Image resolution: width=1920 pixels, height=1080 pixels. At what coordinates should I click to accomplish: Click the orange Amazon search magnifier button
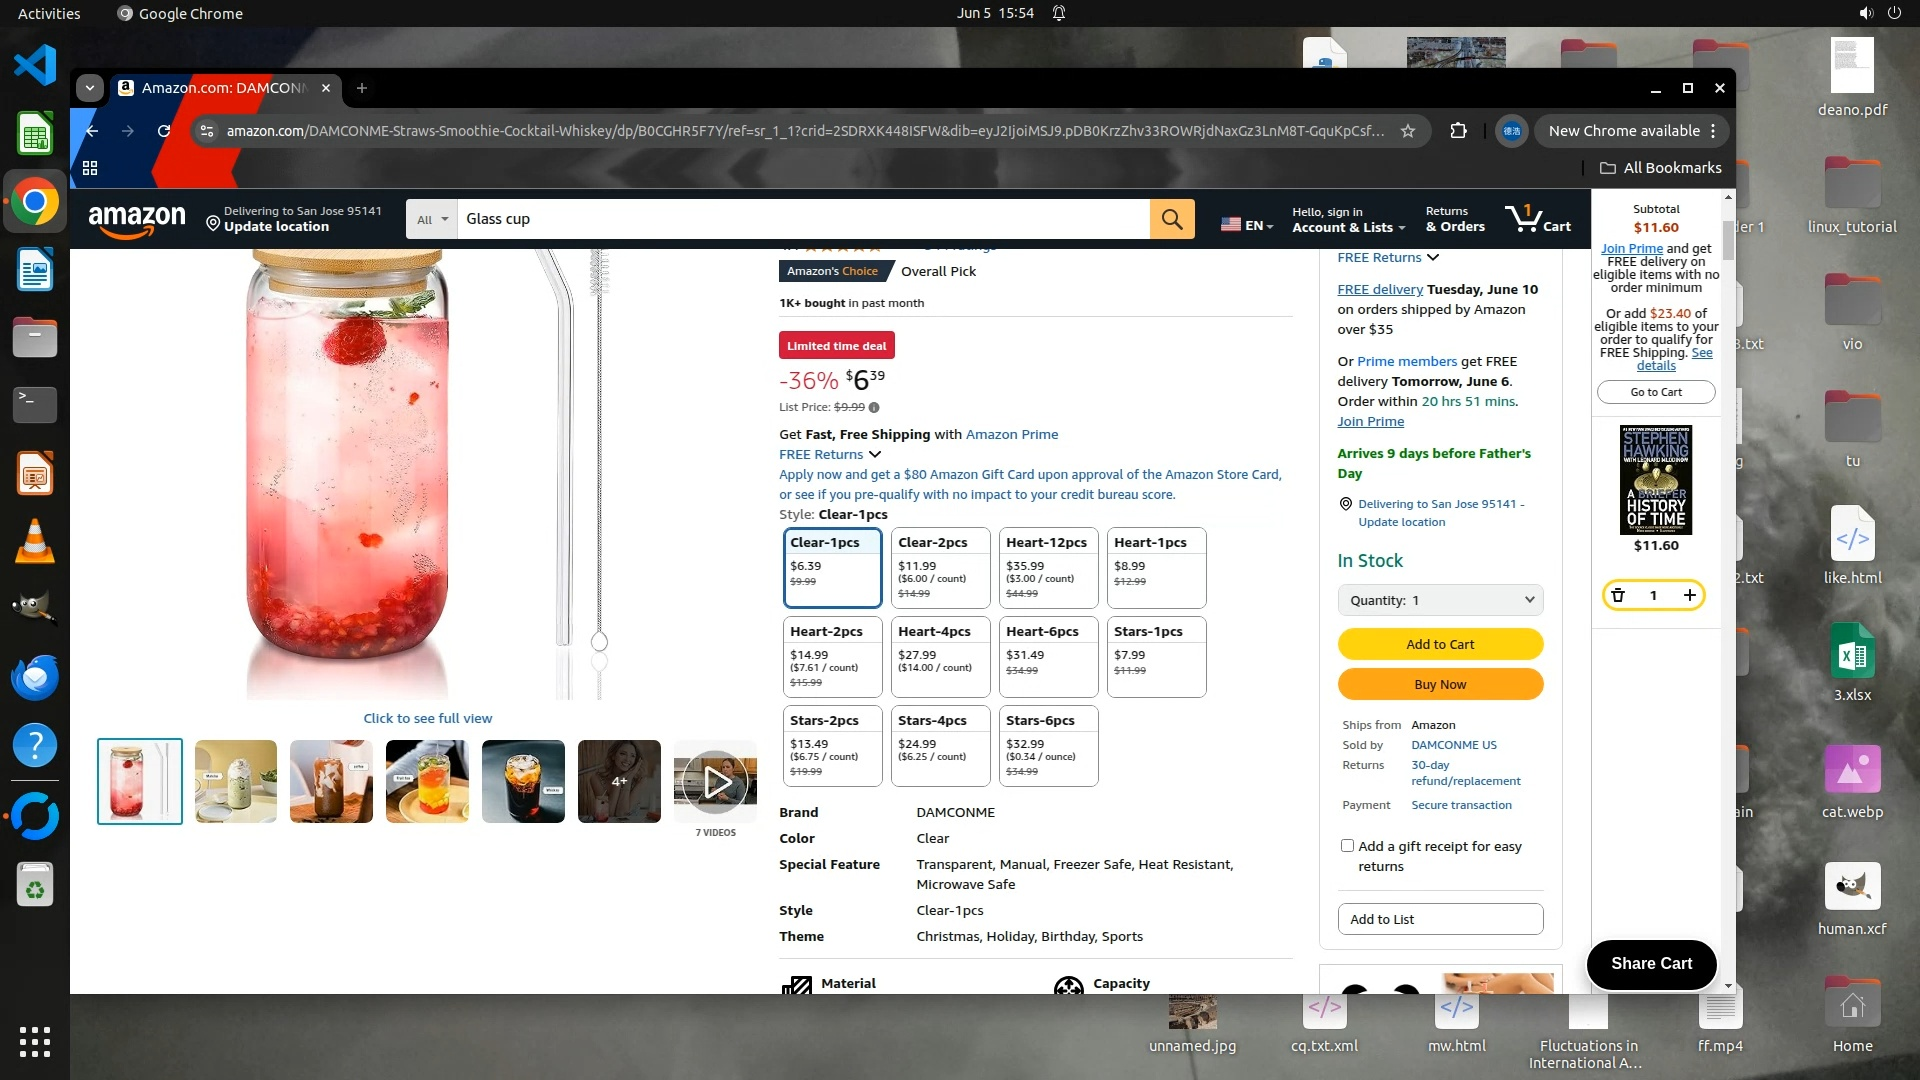[1172, 219]
